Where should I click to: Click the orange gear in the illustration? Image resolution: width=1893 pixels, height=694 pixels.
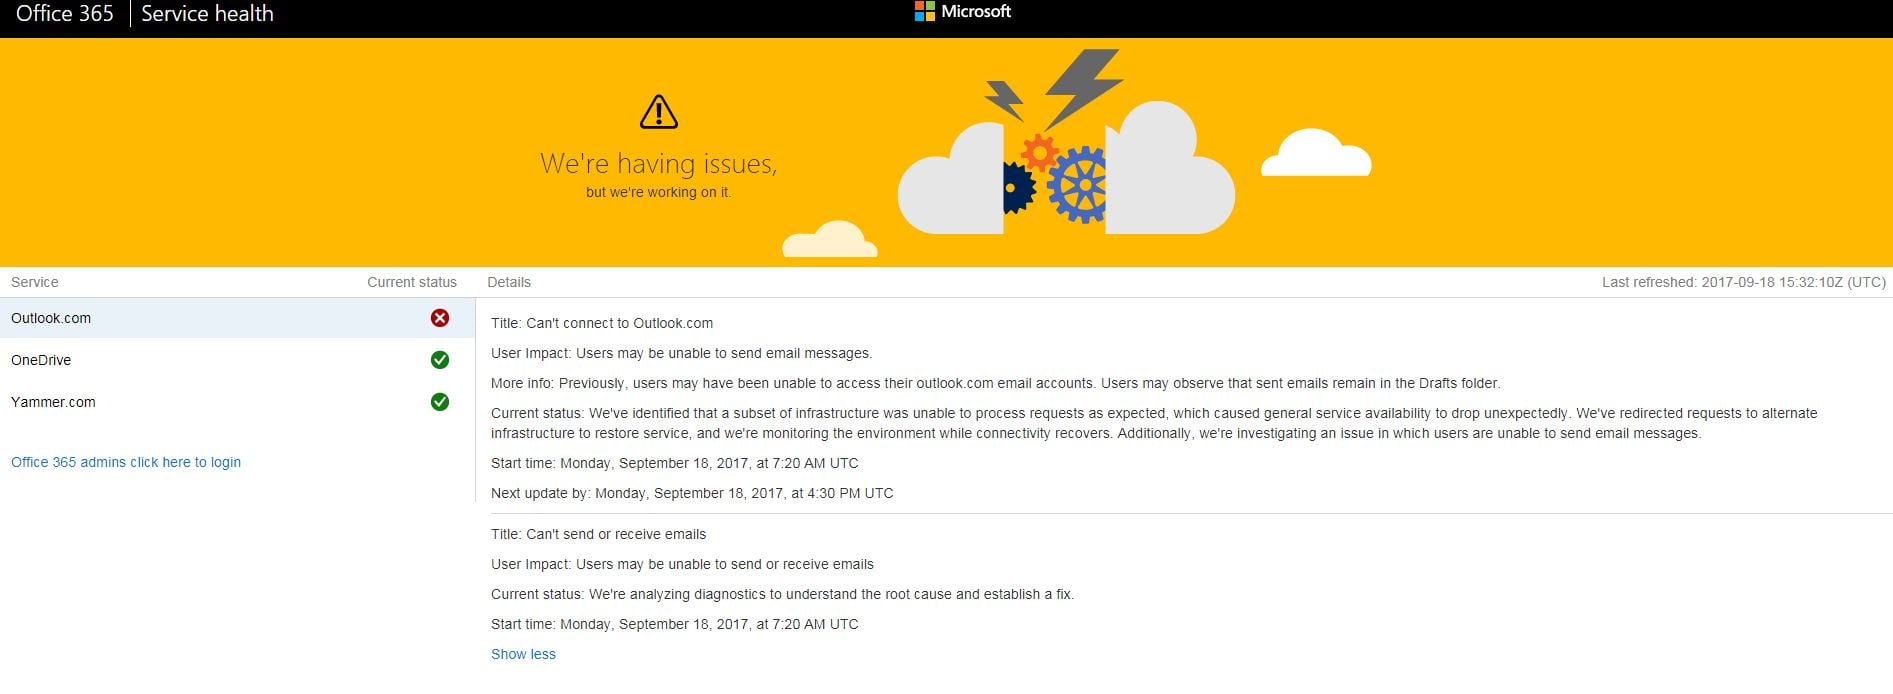pos(1039,153)
